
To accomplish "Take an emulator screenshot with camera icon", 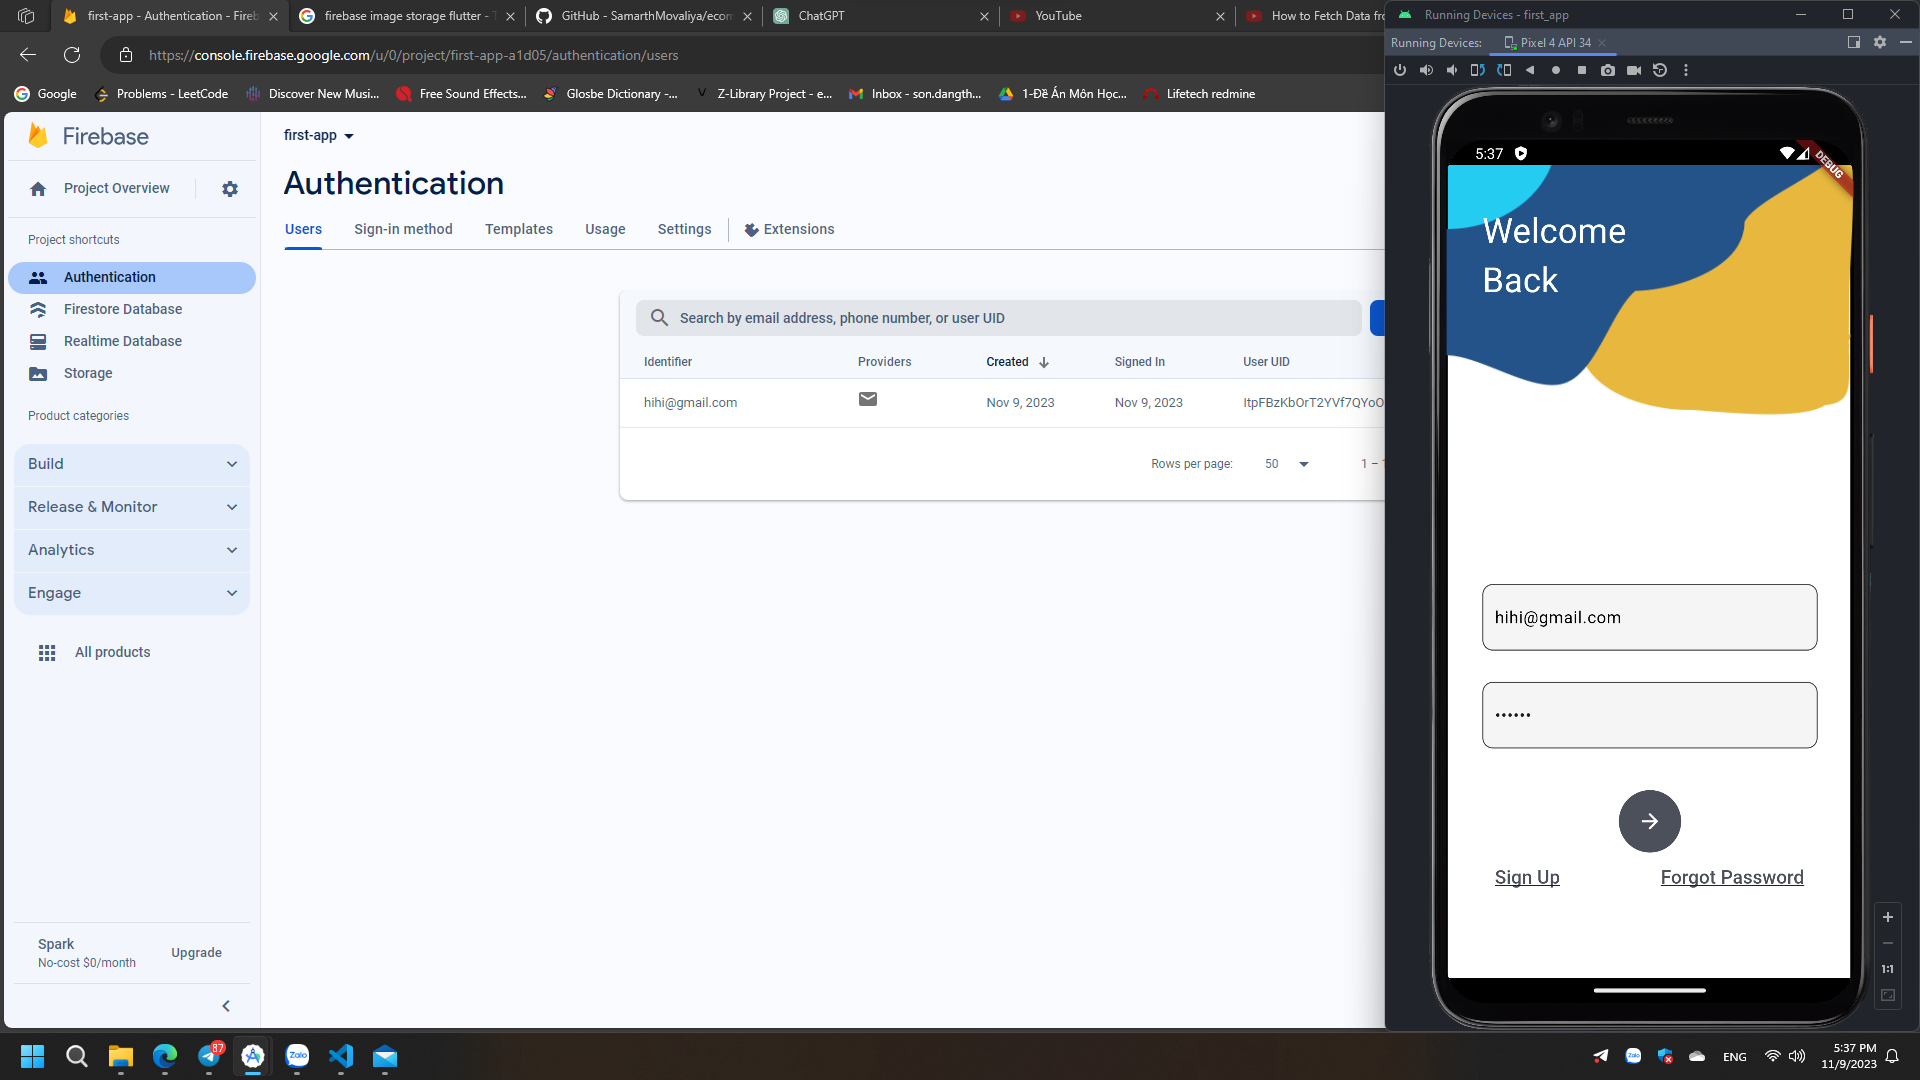I will pos(1607,70).
